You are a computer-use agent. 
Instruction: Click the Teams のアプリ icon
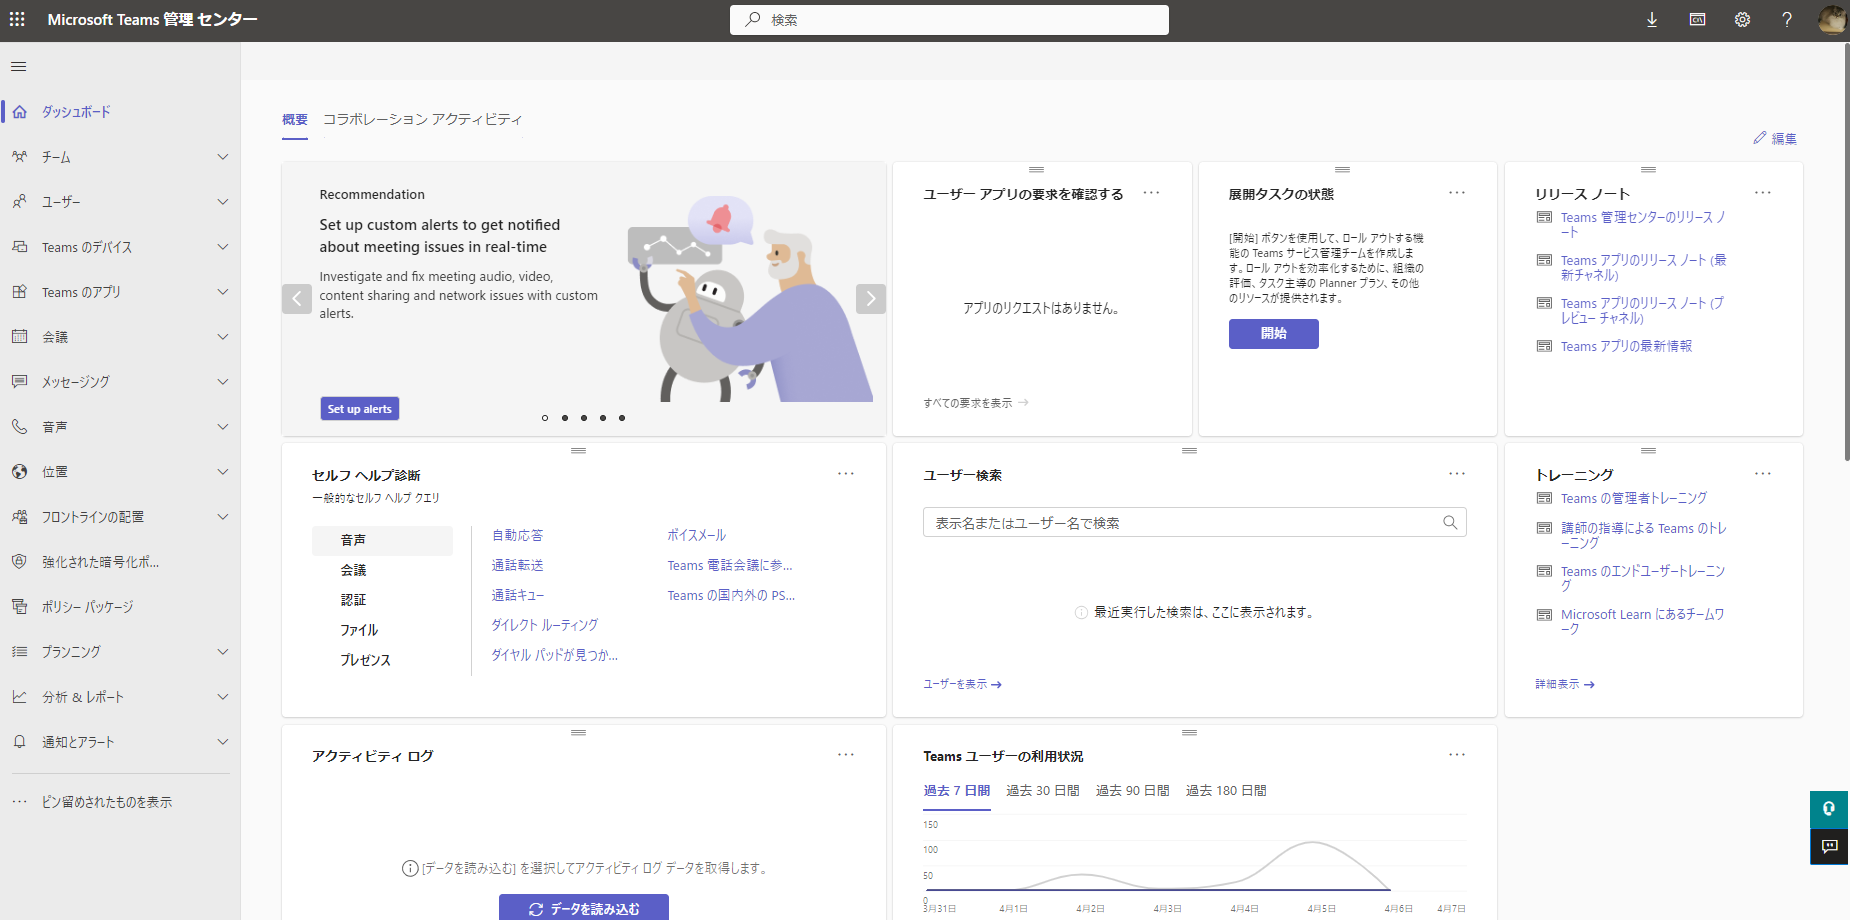20,292
